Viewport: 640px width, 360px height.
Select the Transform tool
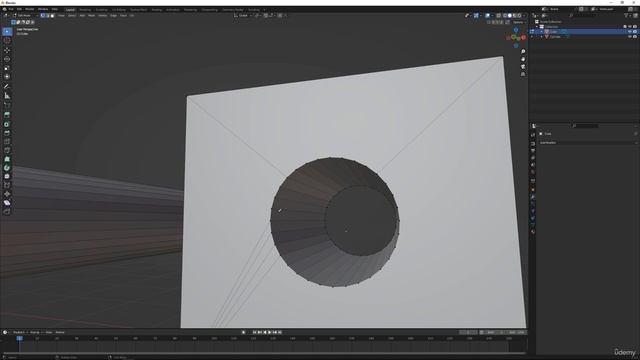(x=7, y=77)
